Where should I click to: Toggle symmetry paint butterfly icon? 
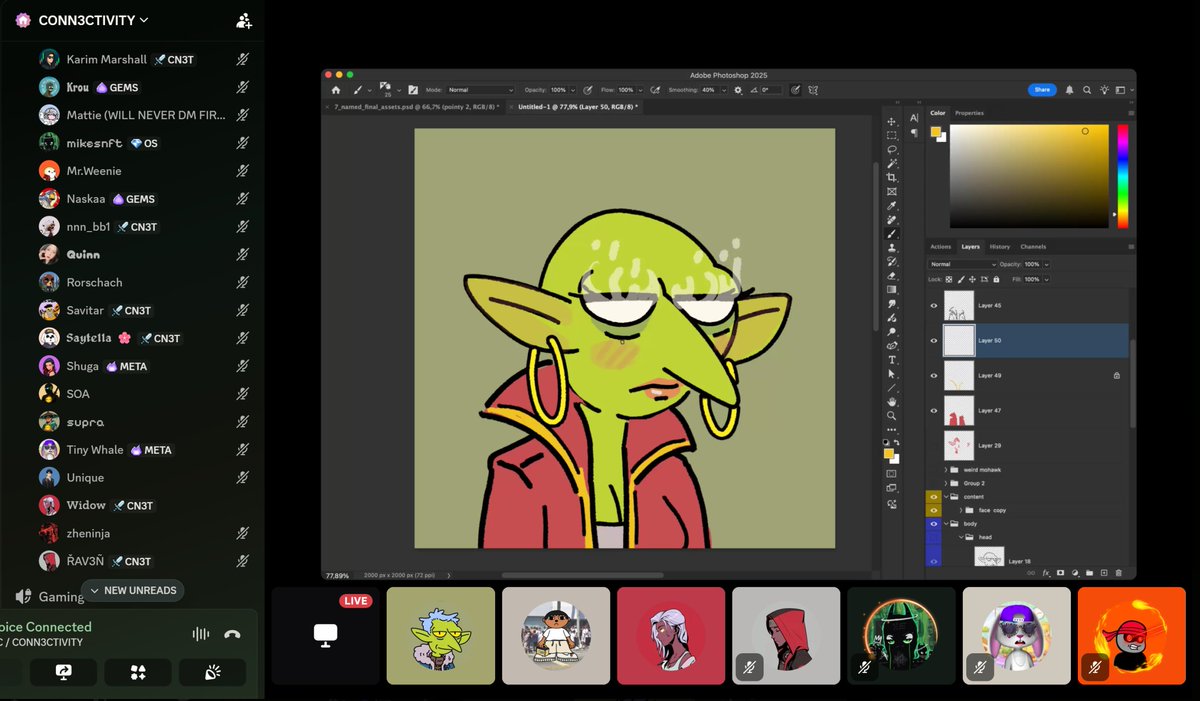coord(812,89)
